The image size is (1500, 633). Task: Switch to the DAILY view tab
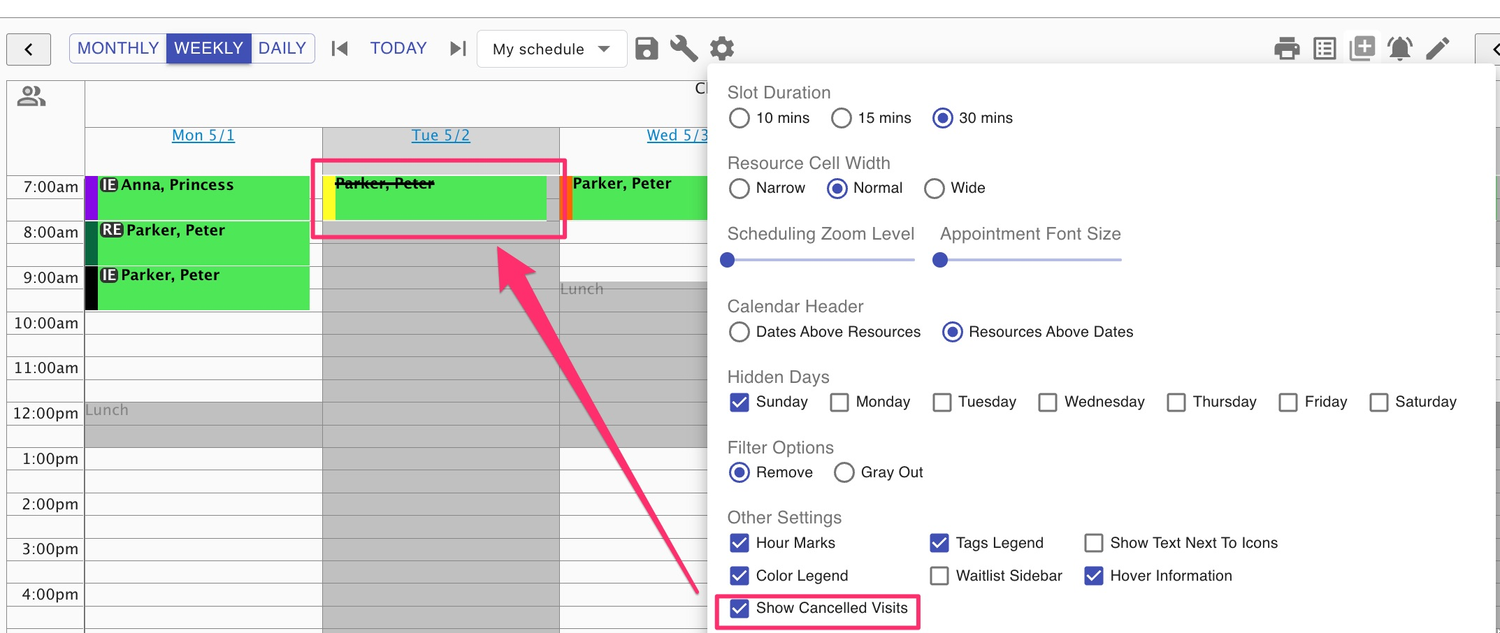282,48
